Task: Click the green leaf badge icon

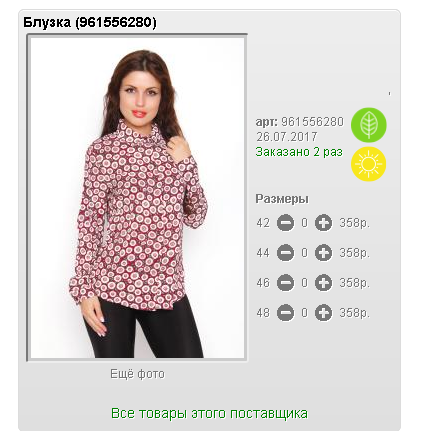Action: (369, 125)
